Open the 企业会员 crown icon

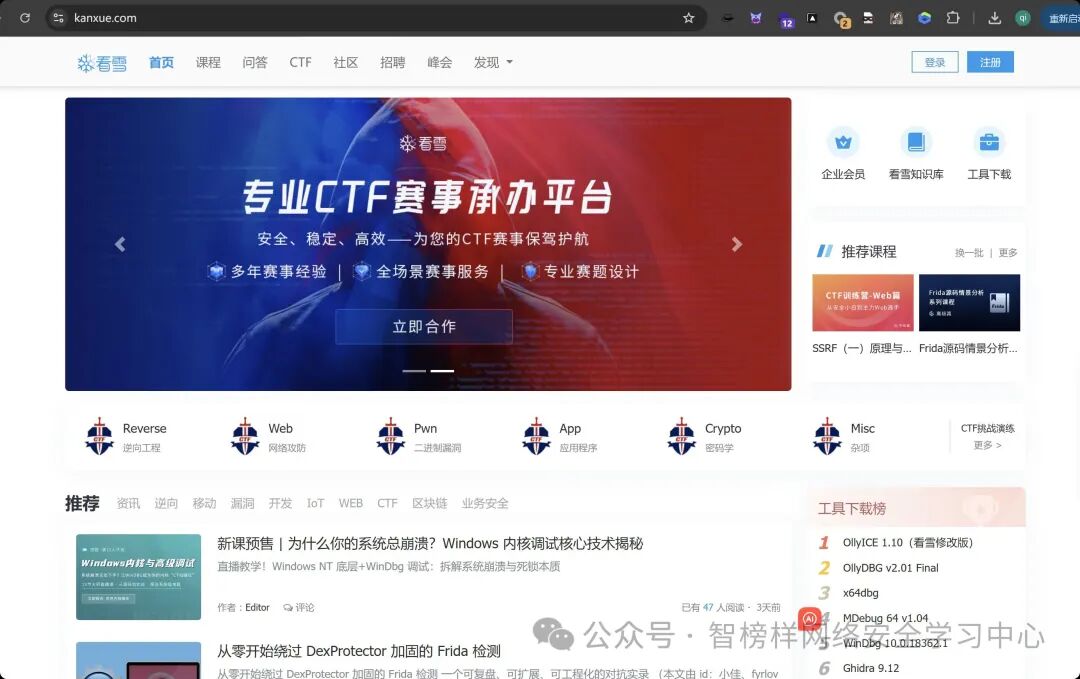click(x=843, y=143)
